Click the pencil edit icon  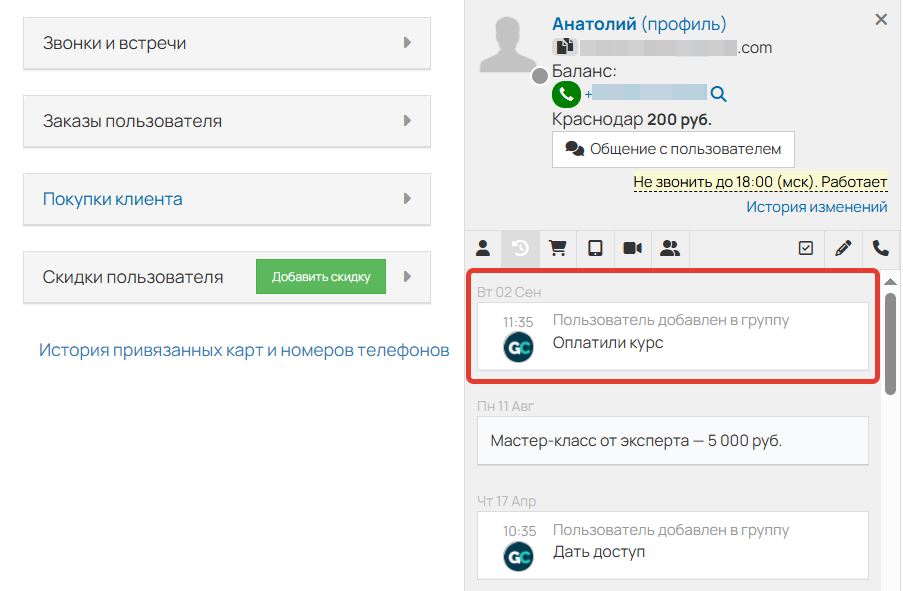pos(842,248)
